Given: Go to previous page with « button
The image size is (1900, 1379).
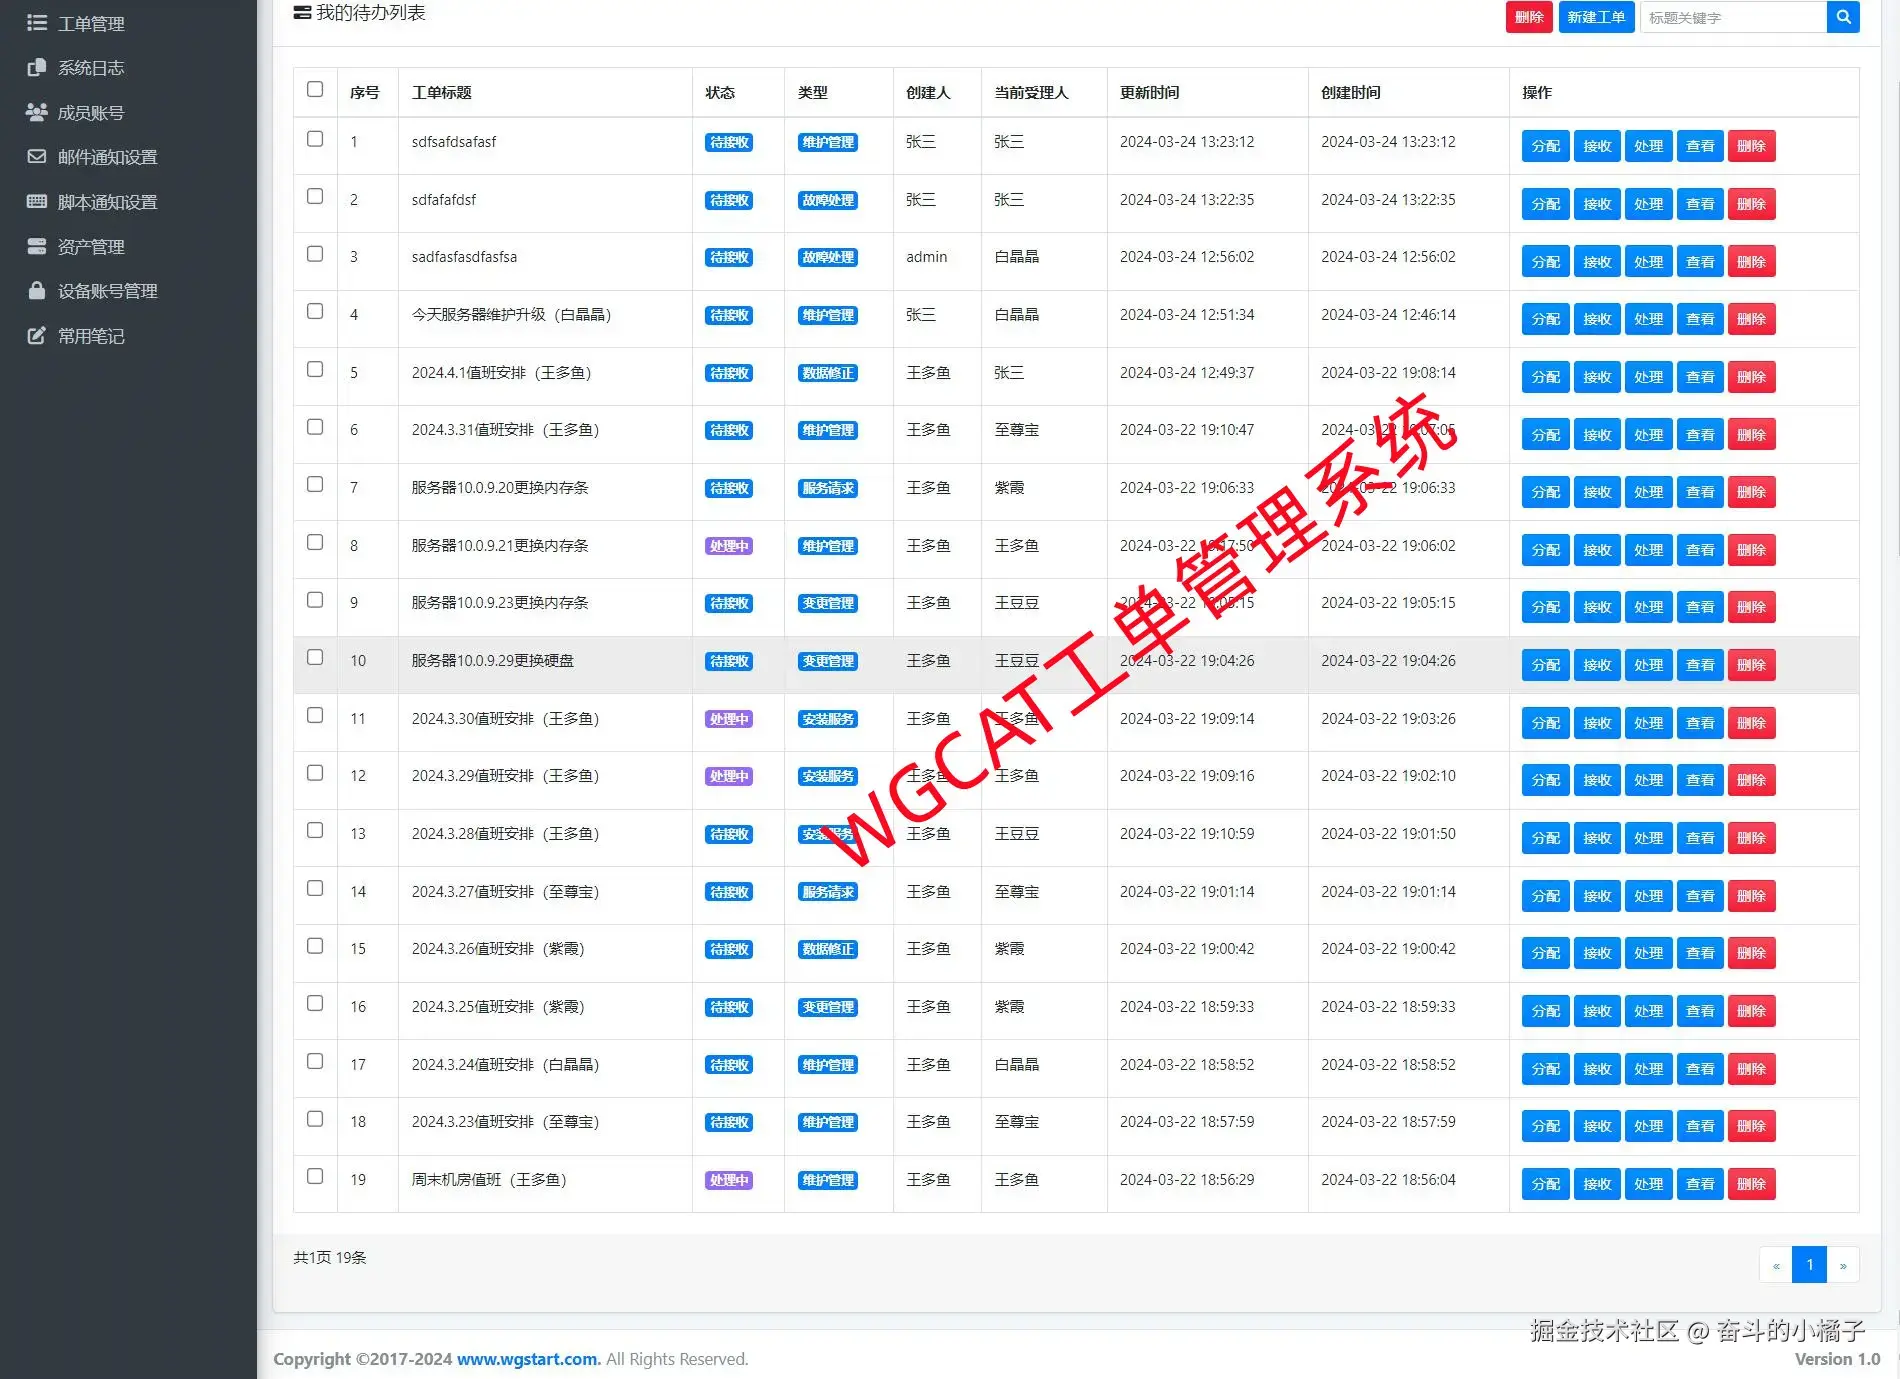Looking at the screenshot, I should [1776, 1265].
